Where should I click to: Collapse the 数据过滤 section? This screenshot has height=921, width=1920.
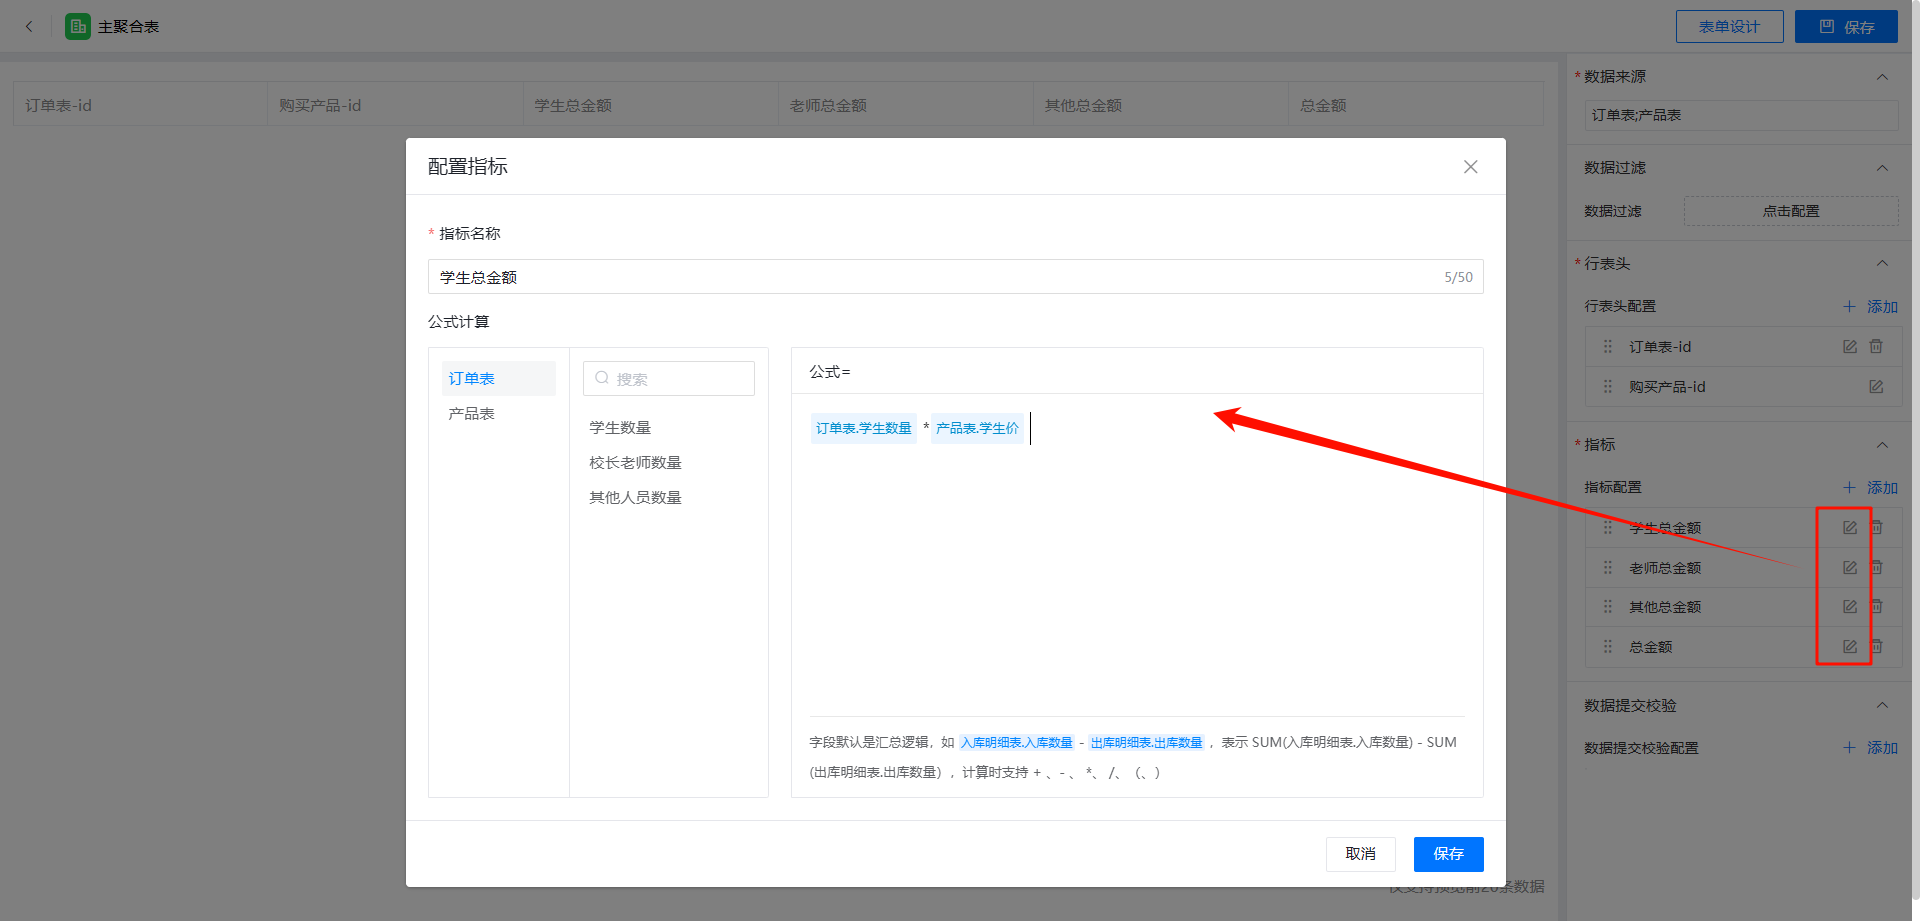coord(1882,168)
